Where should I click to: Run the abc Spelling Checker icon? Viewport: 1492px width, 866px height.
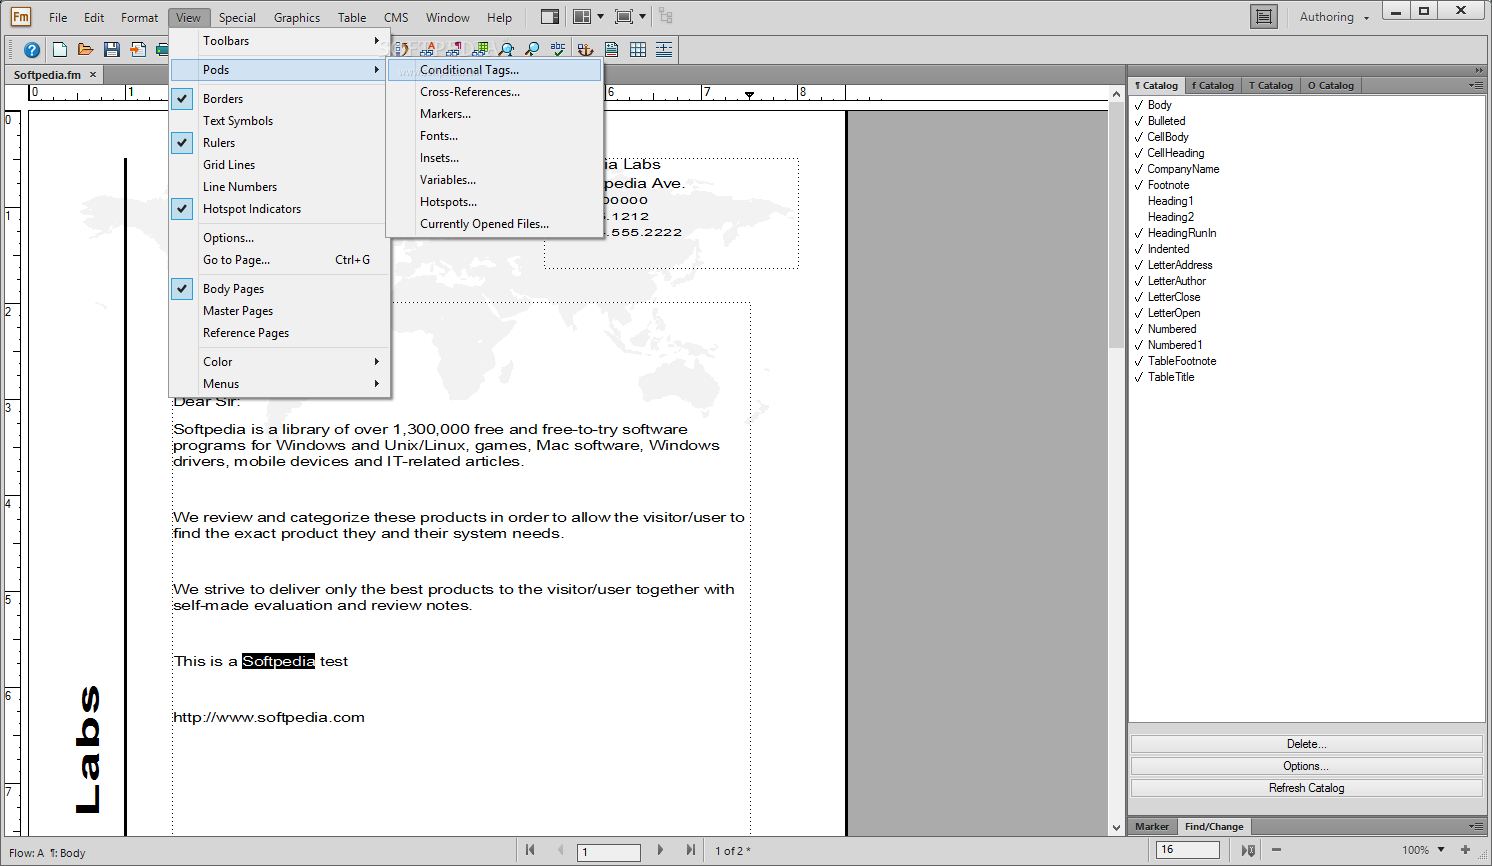pyautogui.click(x=558, y=49)
